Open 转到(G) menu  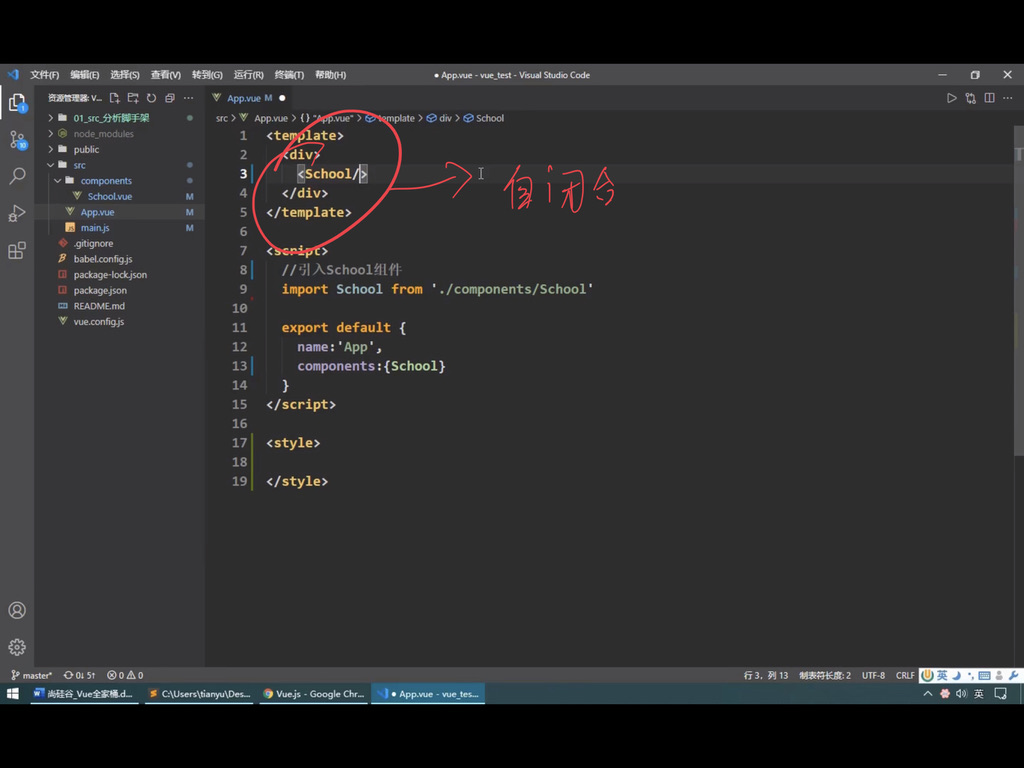207,75
